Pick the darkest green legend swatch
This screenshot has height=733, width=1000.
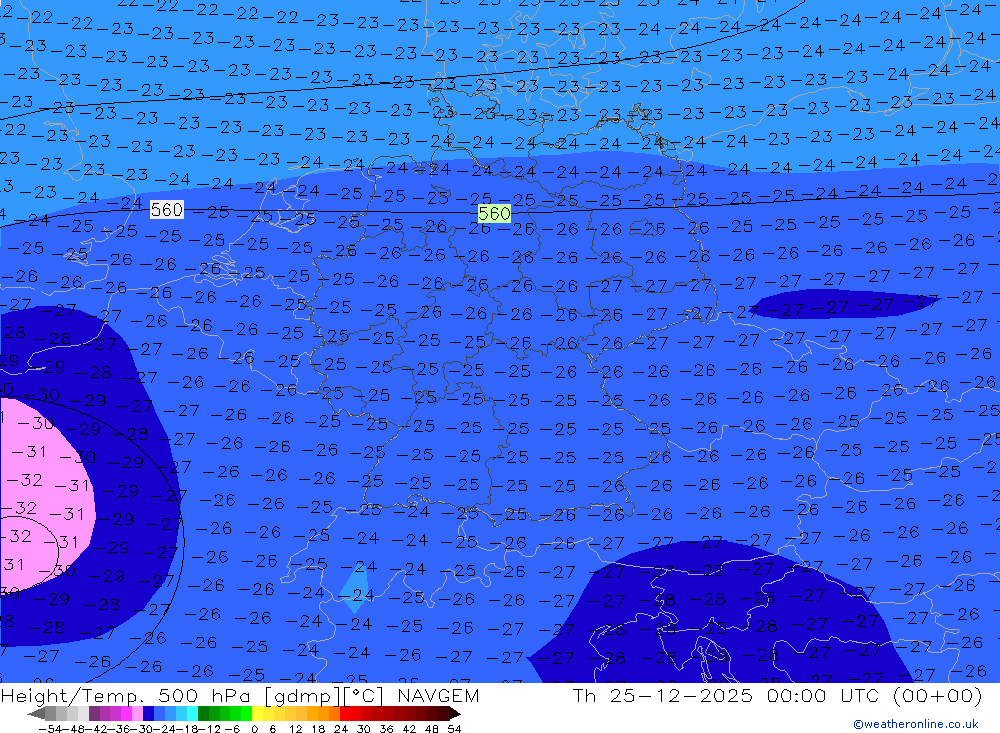pos(203,714)
